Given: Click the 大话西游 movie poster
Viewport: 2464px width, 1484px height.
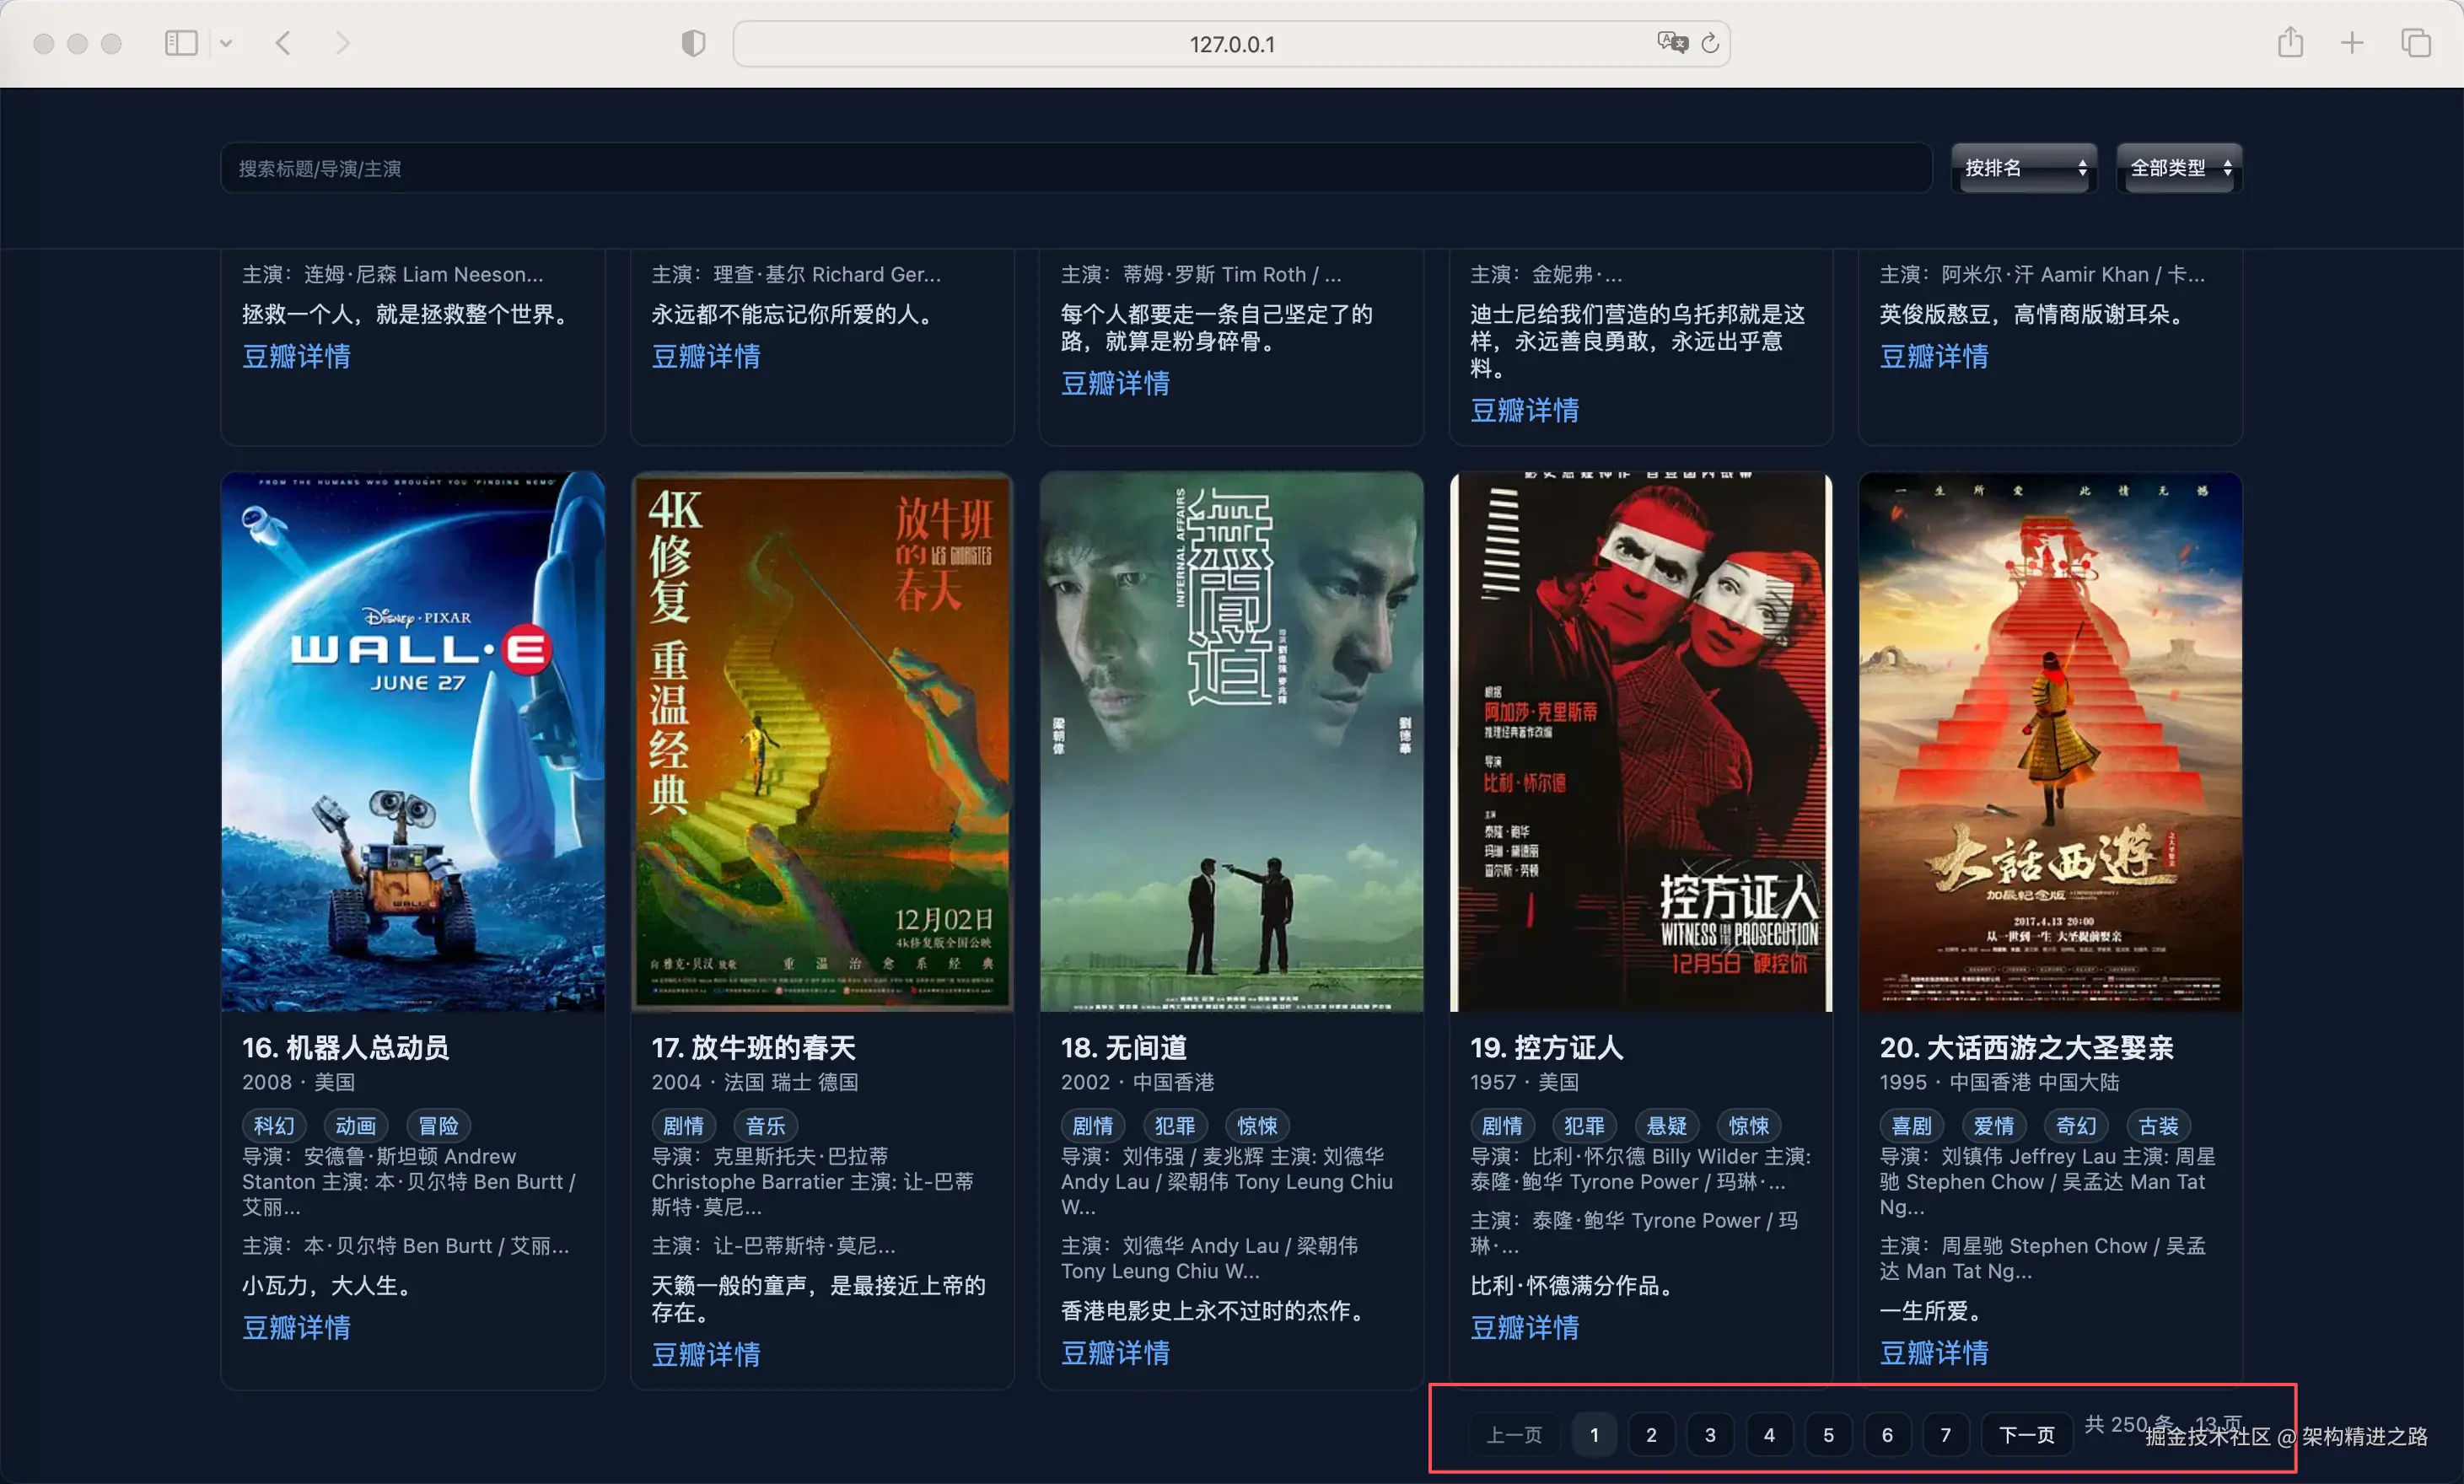Looking at the screenshot, I should pyautogui.click(x=2050, y=741).
